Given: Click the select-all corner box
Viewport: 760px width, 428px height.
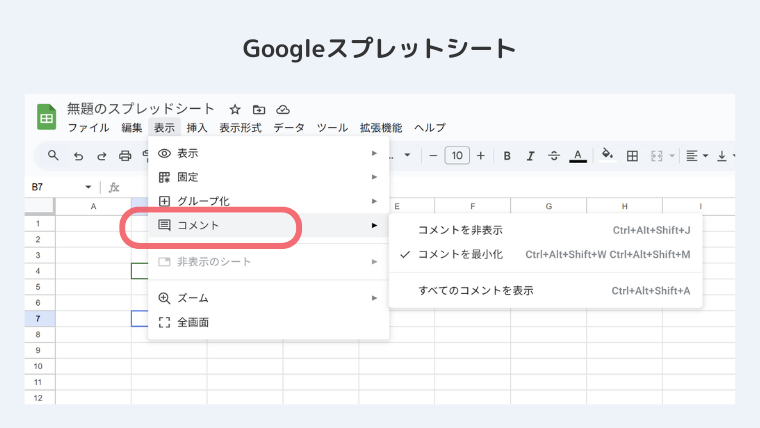Looking at the screenshot, I should coord(39,206).
